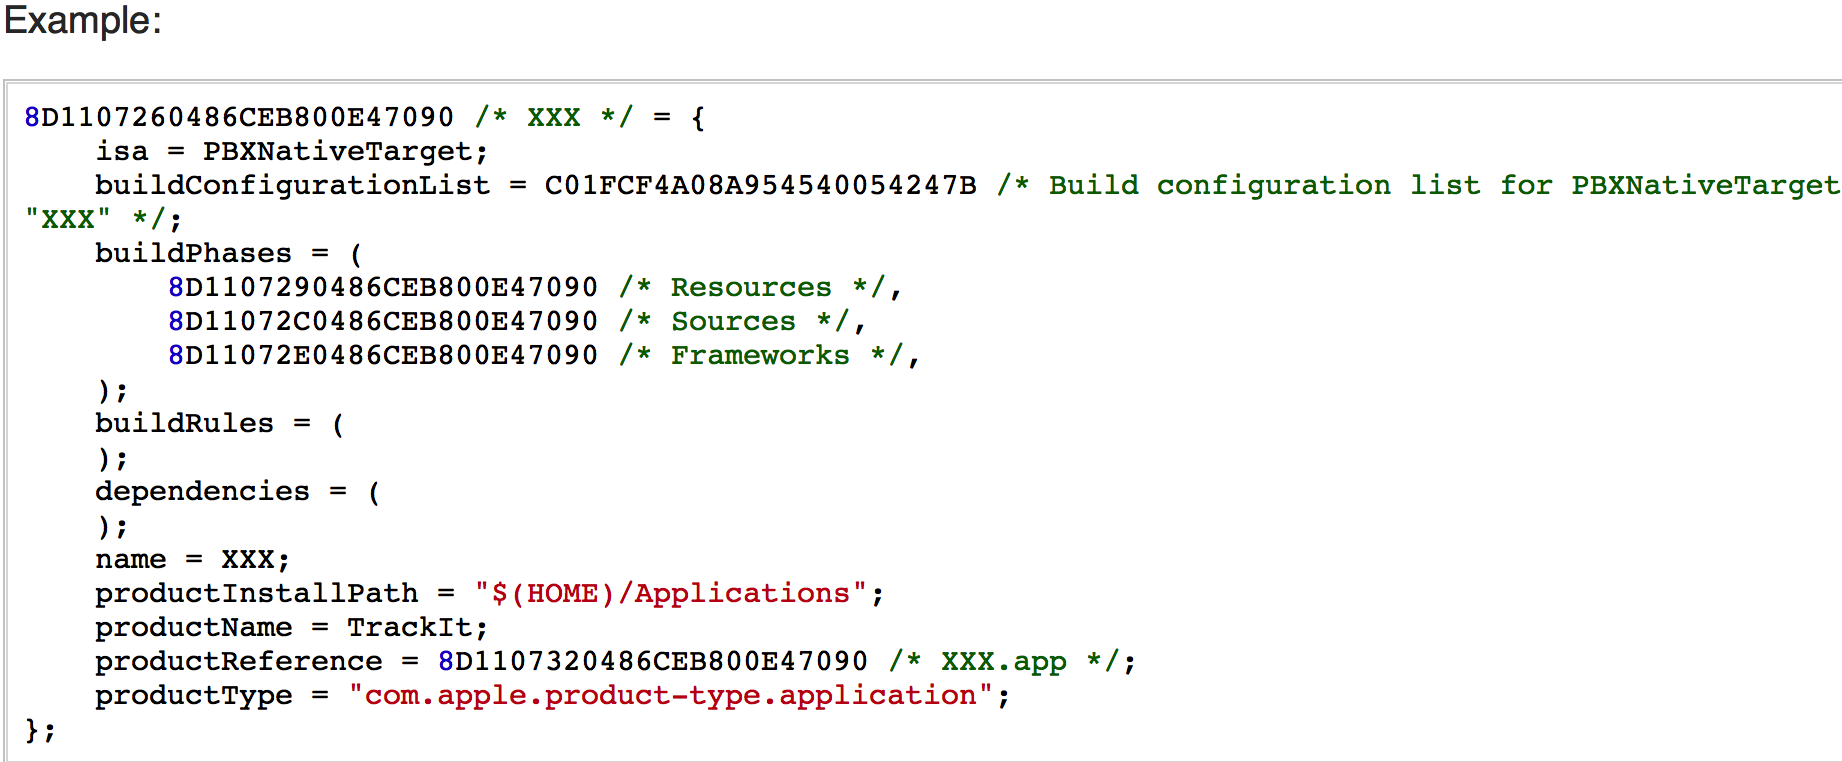Click the productReference key
Screen dimensions: 1842x762
[x=238, y=662]
